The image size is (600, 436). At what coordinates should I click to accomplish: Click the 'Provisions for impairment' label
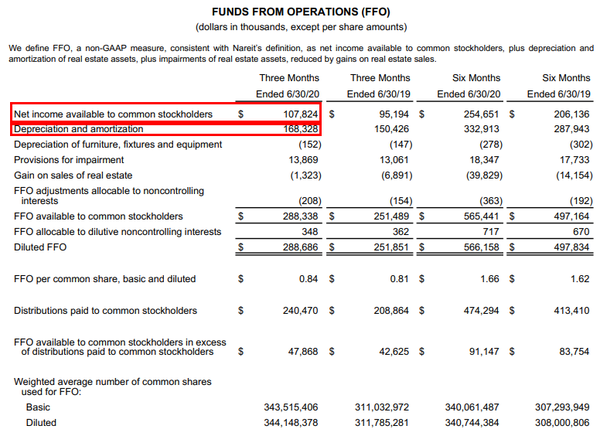click(69, 160)
